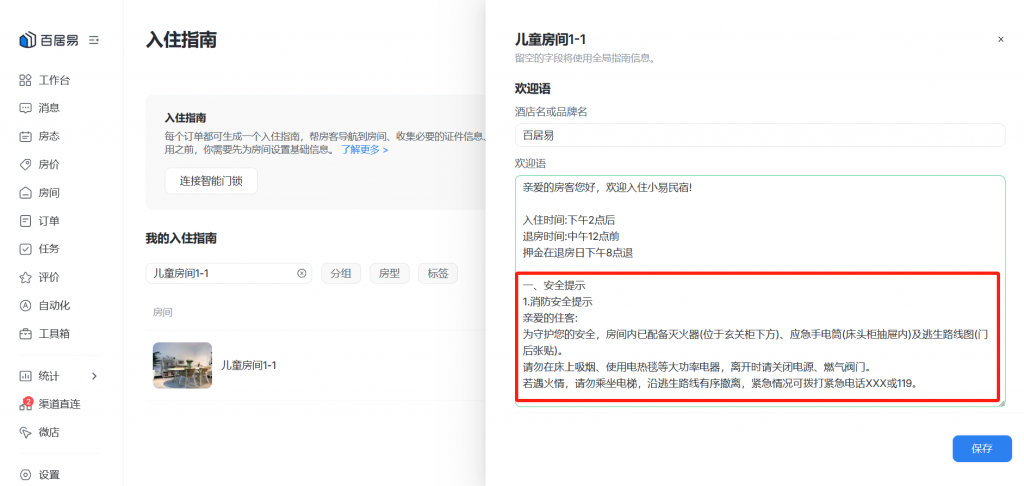Image resolution: width=1024 pixels, height=486 pixels.
Task: Click the 工作台 workbench icon in sidebar
Action: 26,80
